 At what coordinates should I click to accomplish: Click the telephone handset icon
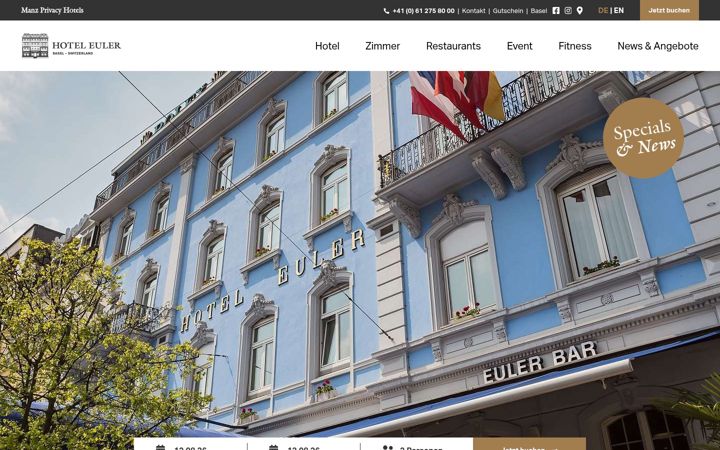386,11
